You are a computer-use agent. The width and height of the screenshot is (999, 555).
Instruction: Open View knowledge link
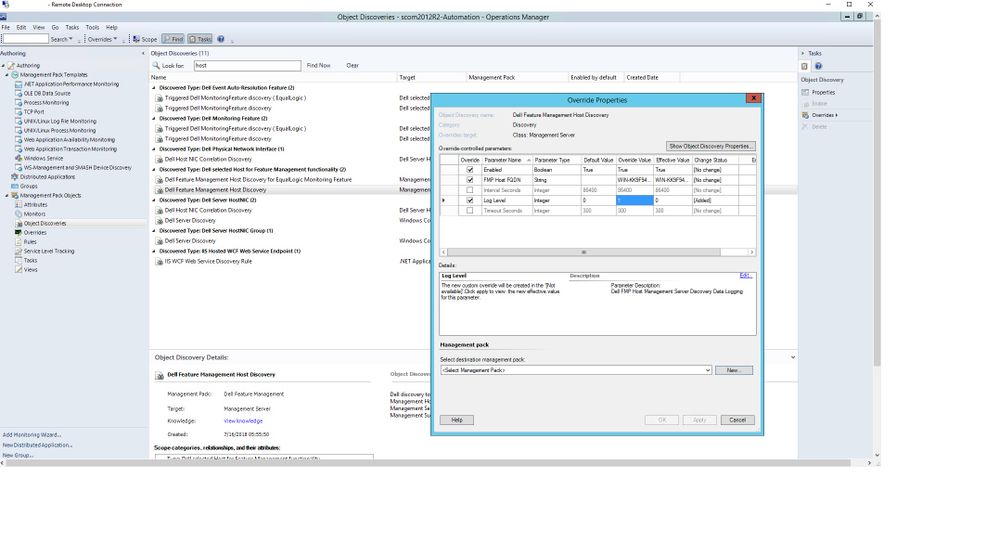click(x=243, y=421)
